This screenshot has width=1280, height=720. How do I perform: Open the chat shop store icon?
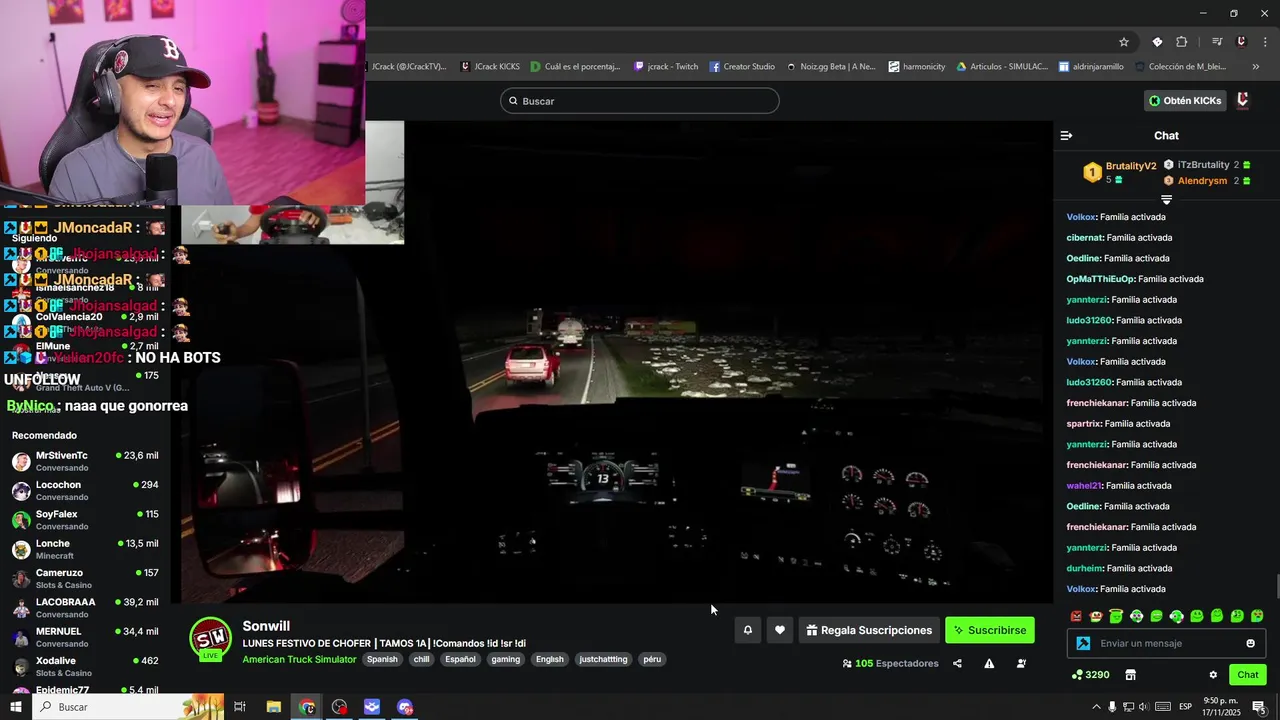(x=1130, y=675)
